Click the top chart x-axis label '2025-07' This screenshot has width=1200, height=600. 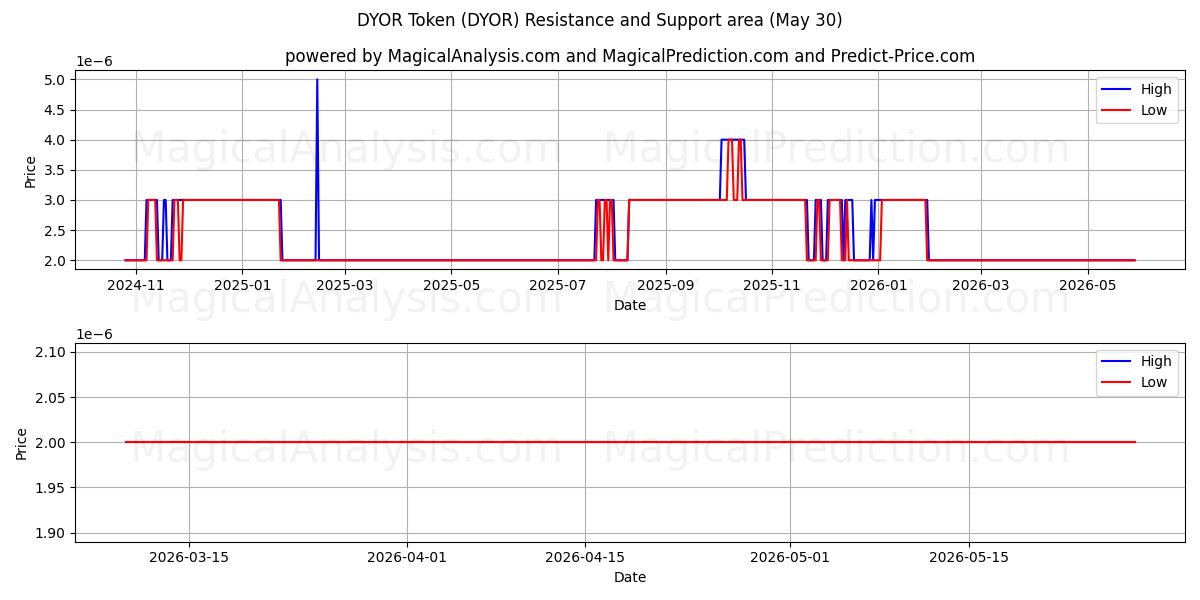[558, 285]
